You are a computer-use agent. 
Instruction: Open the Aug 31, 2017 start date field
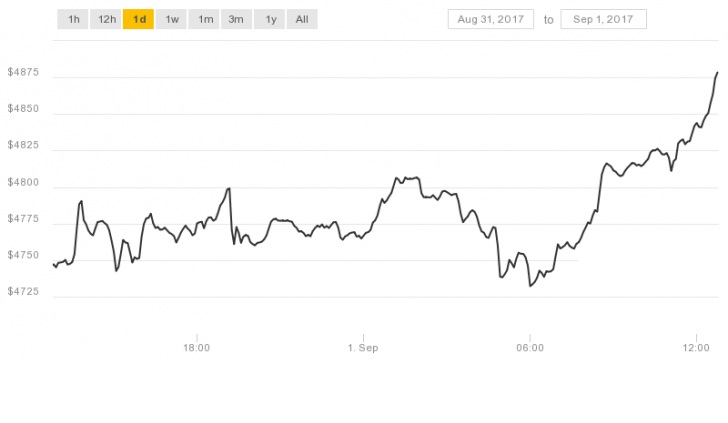[491, 20]
